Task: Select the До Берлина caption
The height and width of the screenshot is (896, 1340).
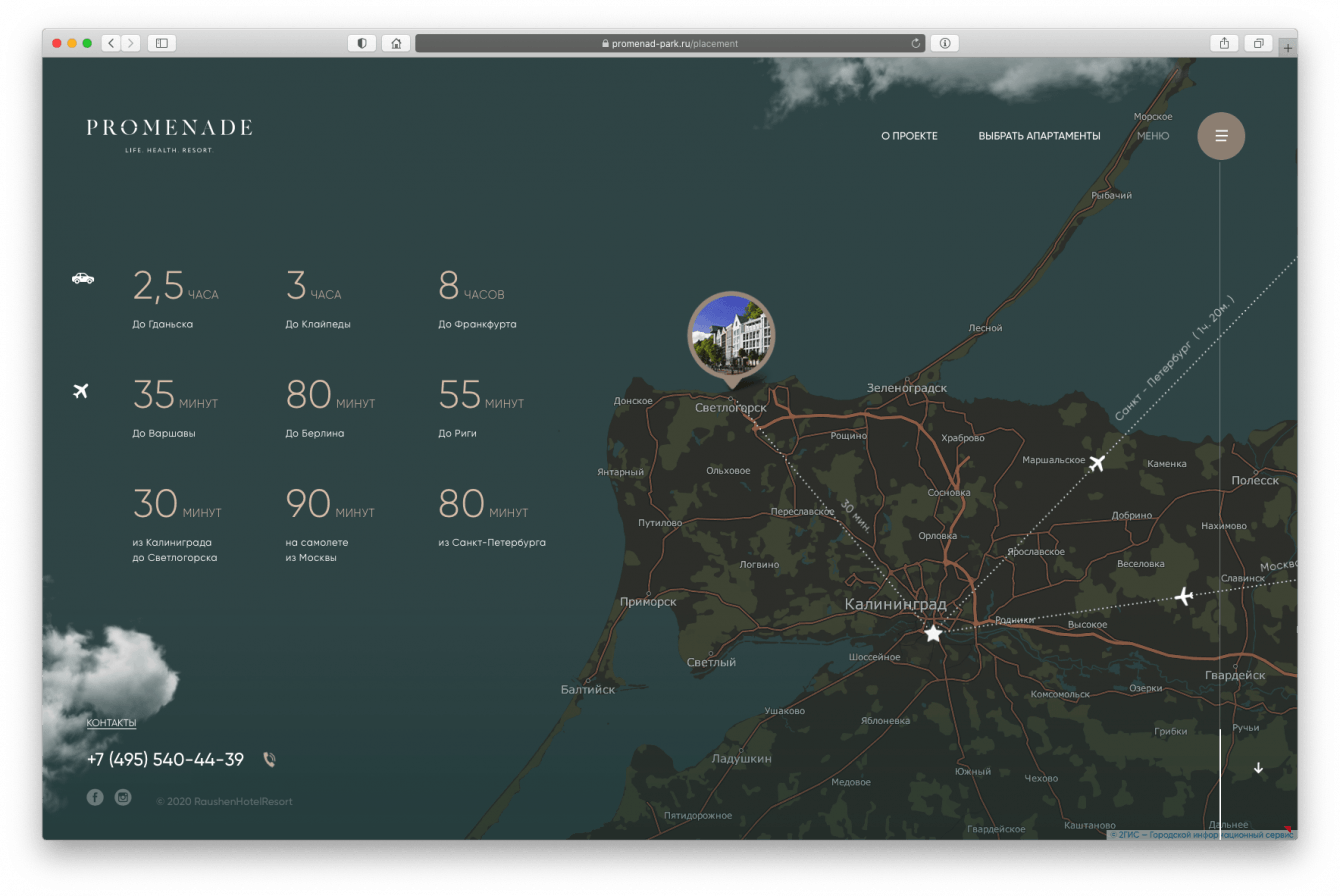Action: [314, 434]
